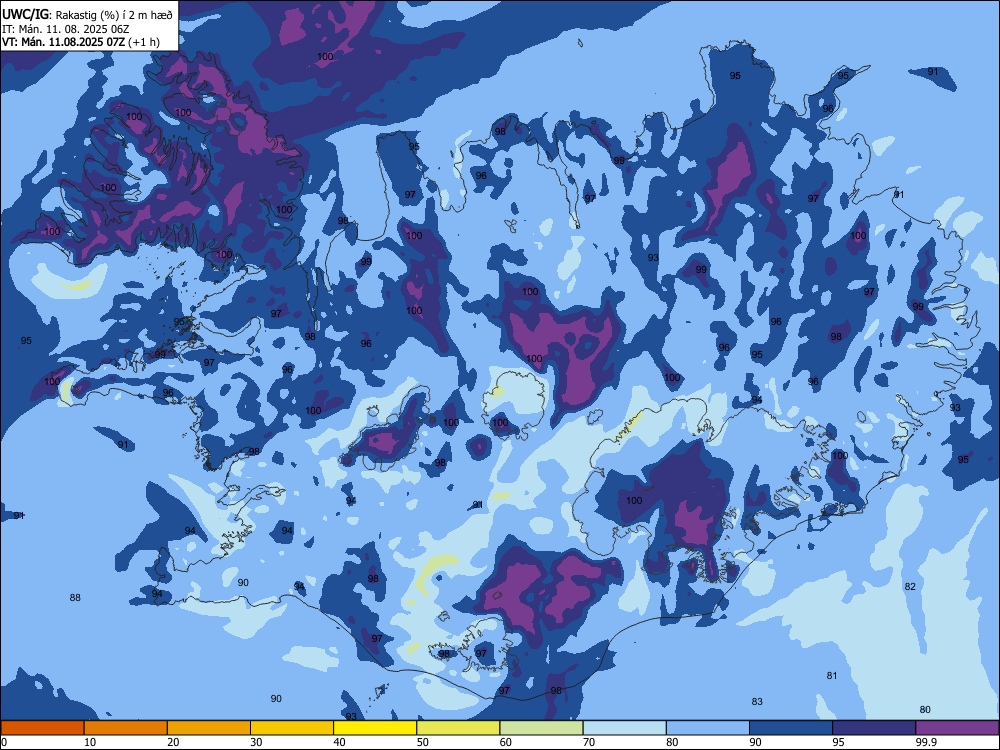Select the orange 10–20 legend color block
The width and height of the screenshot is (1000, 750).
click(126, 728)
